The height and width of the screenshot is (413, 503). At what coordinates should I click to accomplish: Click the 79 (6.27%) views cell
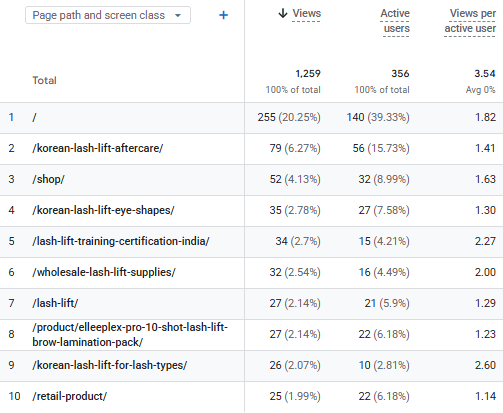point(295,148)
